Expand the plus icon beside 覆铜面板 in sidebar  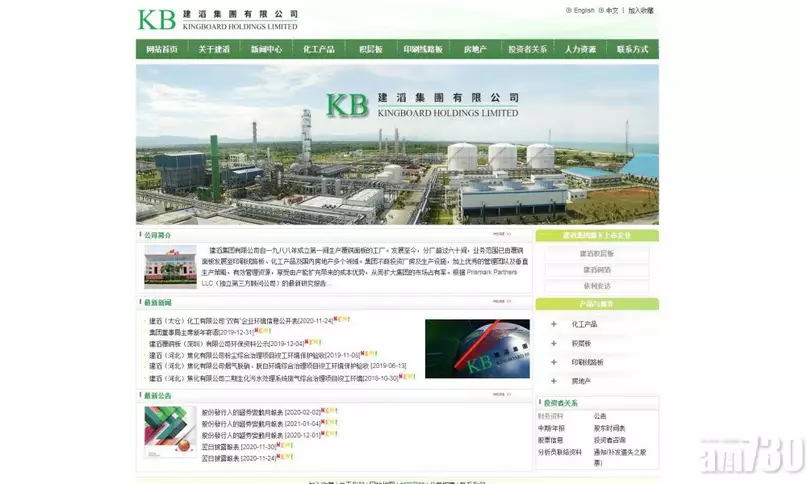(554, 343)
